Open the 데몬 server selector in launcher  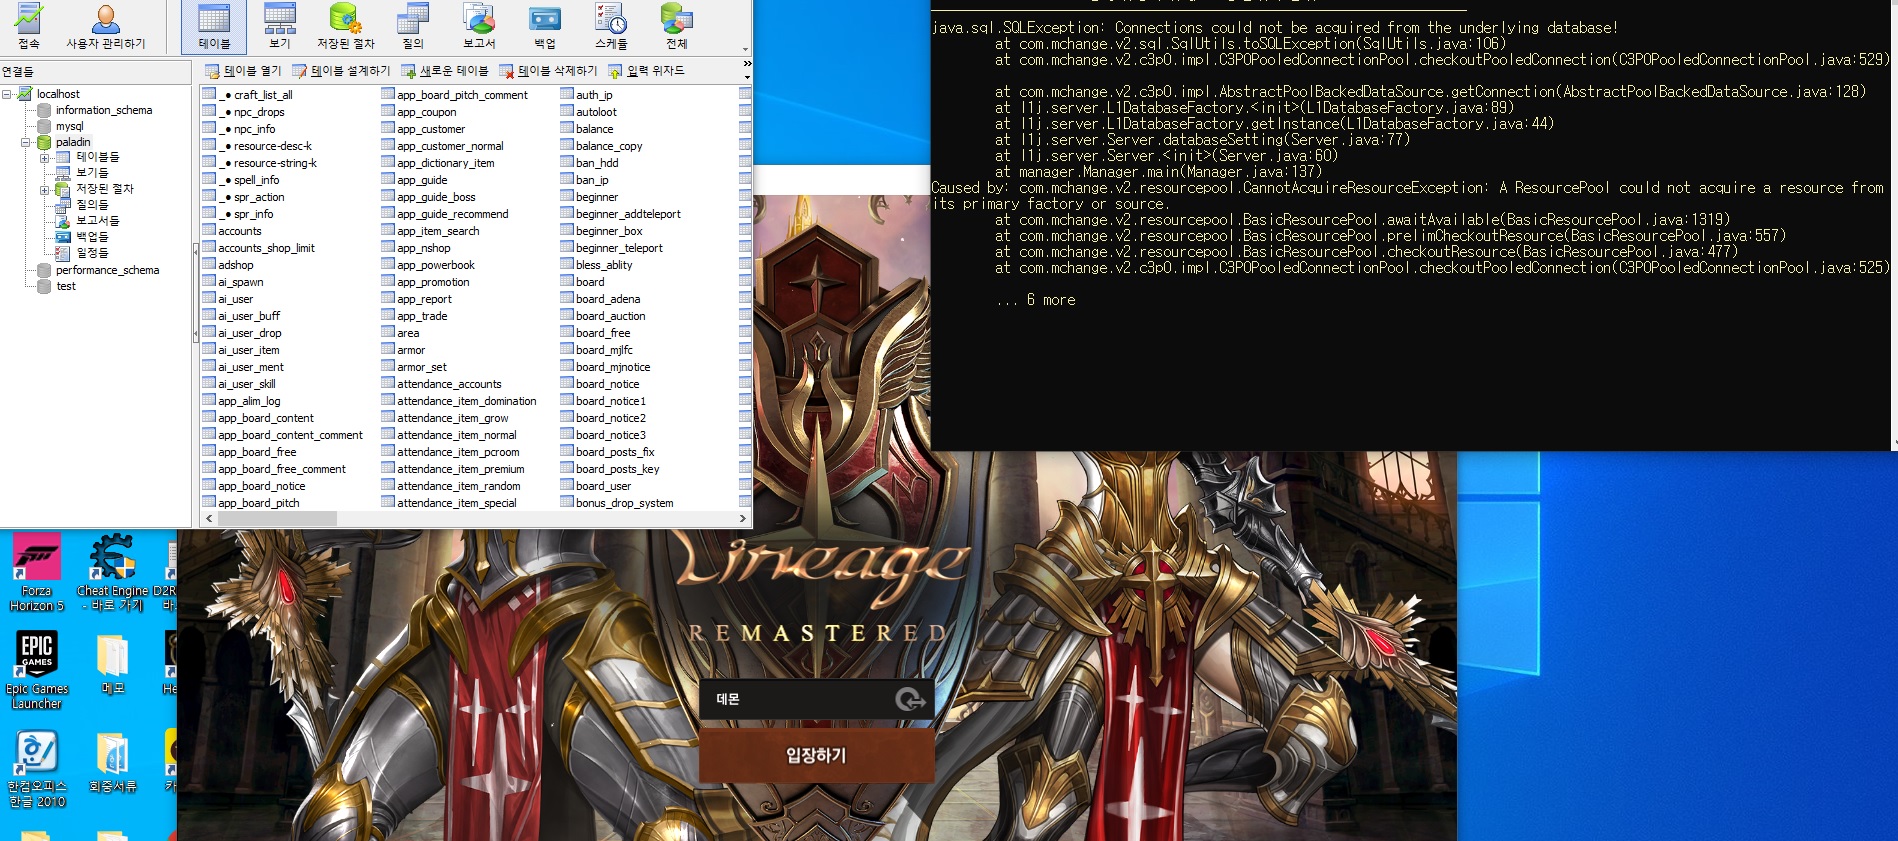[x=817, y=699]
